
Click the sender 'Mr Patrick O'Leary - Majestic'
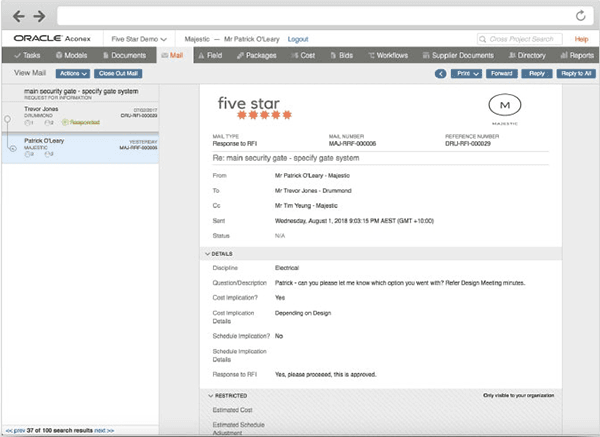[312, 175]
